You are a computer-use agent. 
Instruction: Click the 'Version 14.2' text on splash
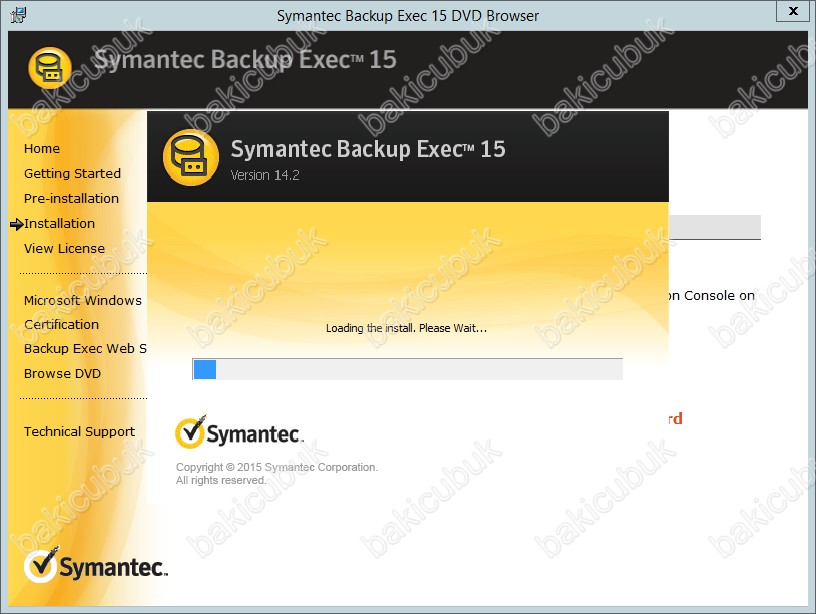(265, 175)
